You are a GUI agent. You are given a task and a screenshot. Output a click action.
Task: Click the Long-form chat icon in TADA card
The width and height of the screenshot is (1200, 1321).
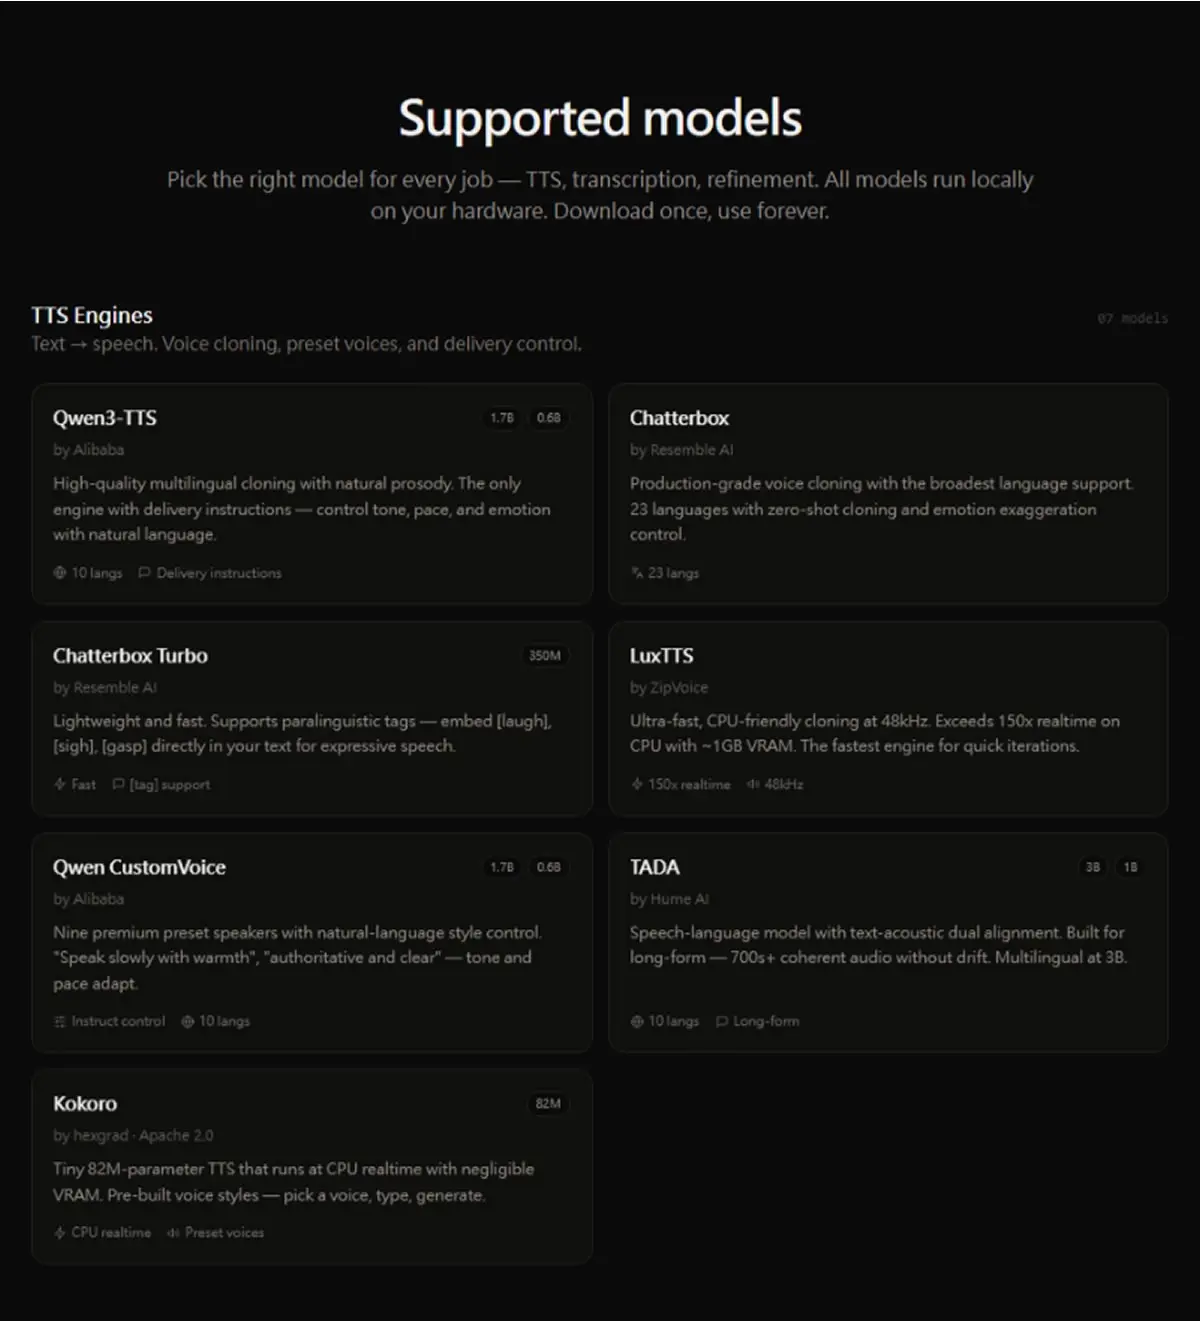pos(722,1021)
